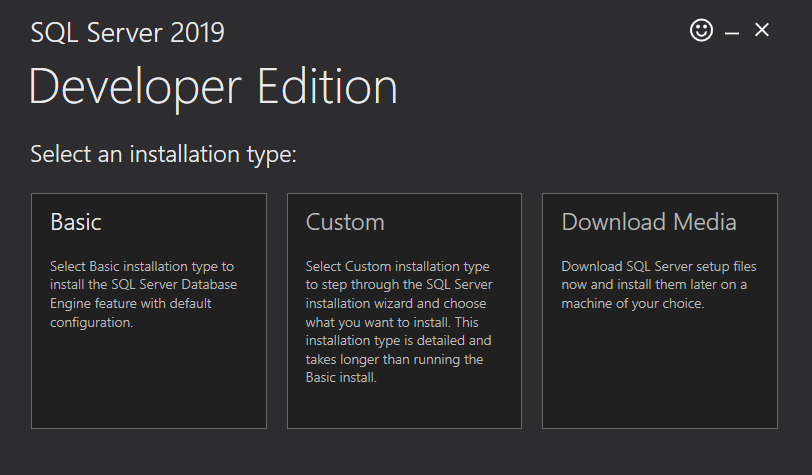
Task: Choose the Download Media tile
Action: click(x=660, y=311)
